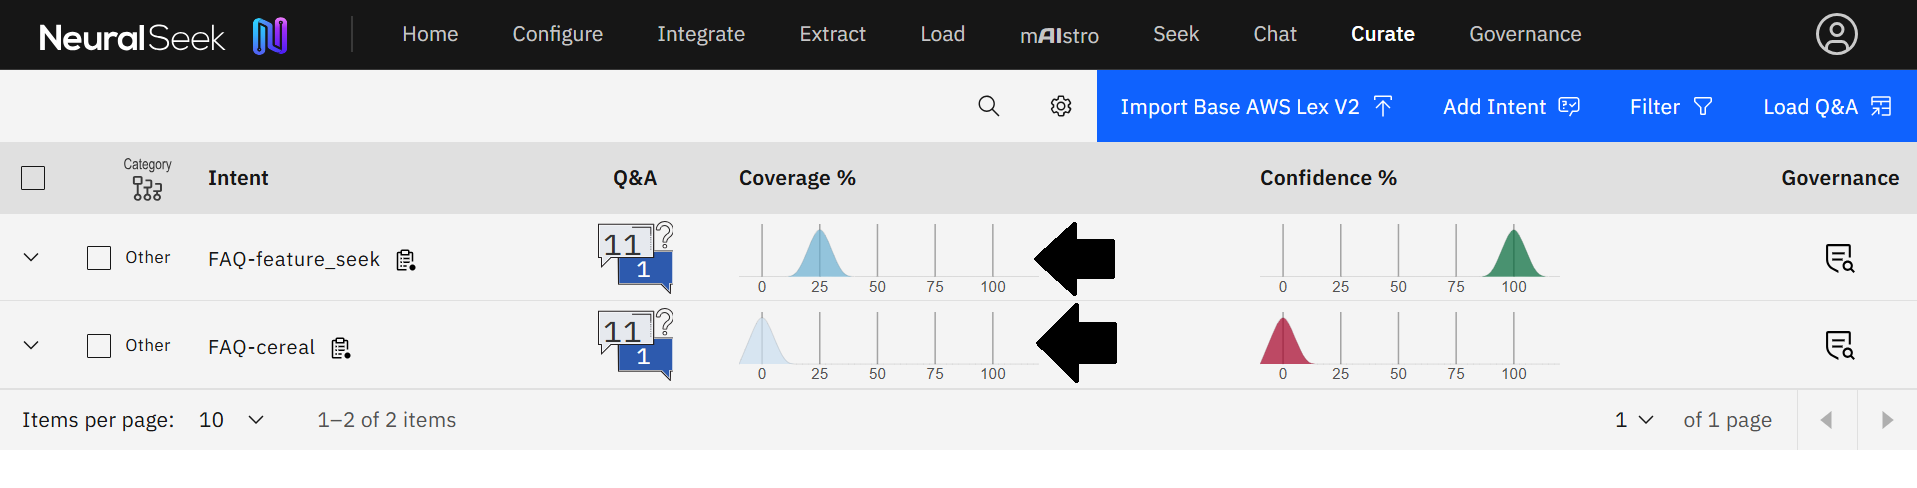This screenshot has width=1917, height=488.
Task: Click the search magnifier icon
Action: pyautogui.click(x=988, y=106)
